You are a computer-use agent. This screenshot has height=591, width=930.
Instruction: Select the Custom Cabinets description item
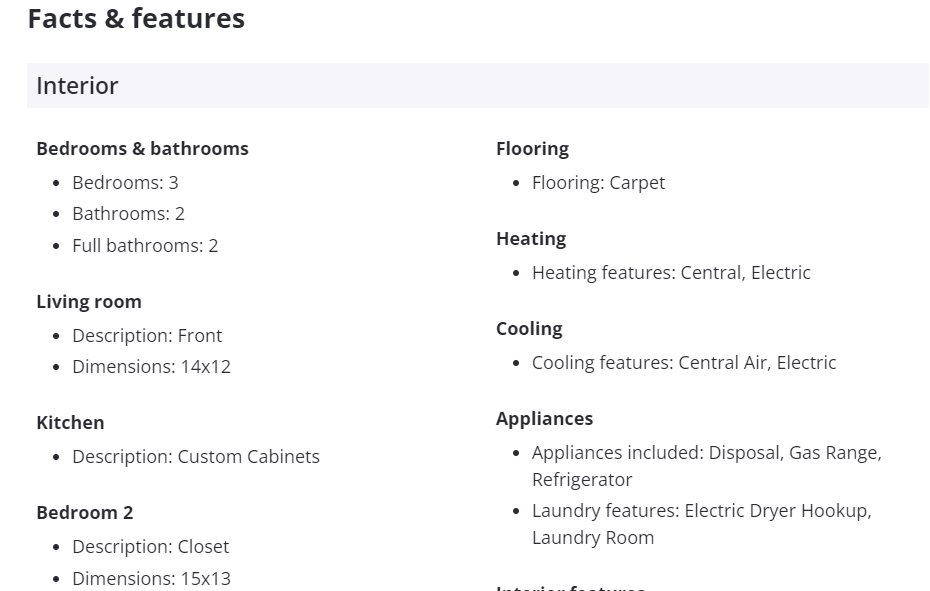(x=196, y=457)
